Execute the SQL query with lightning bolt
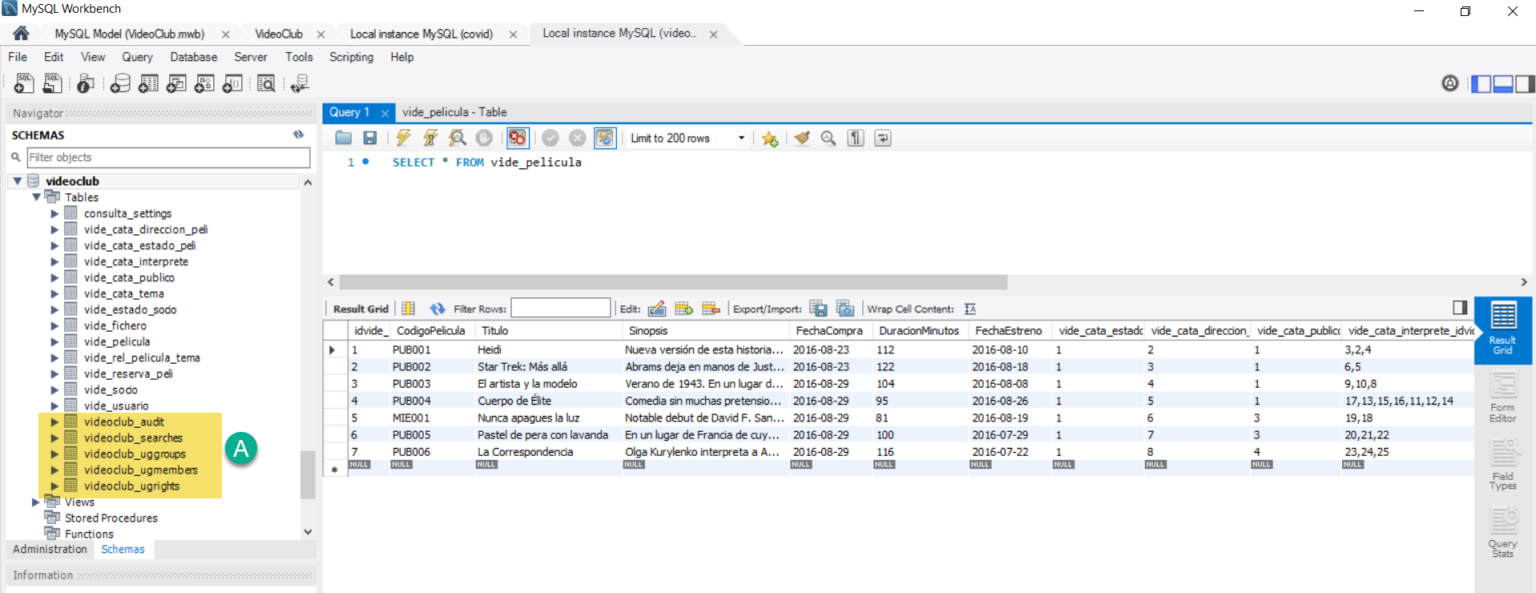 (x=403, y=139)
